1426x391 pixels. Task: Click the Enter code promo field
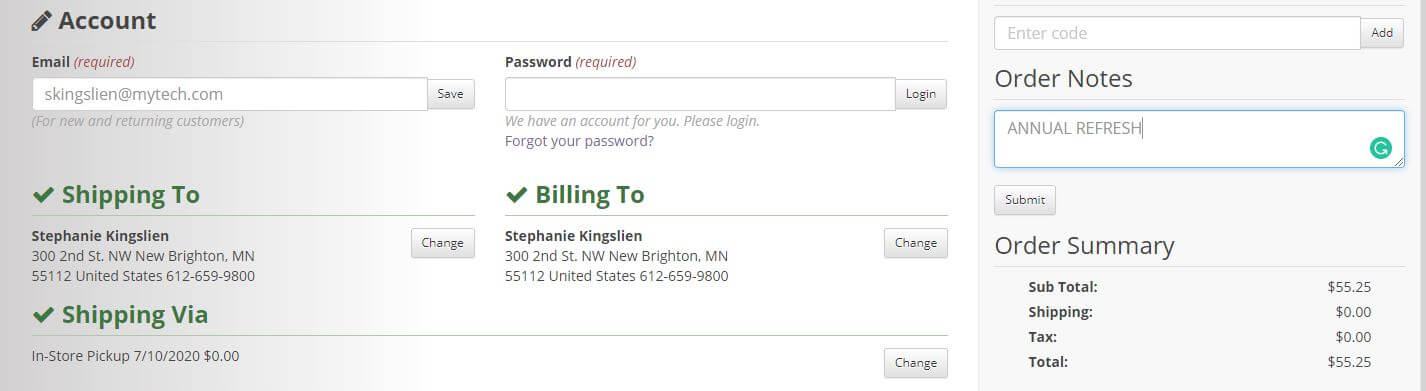(1177, 33)
